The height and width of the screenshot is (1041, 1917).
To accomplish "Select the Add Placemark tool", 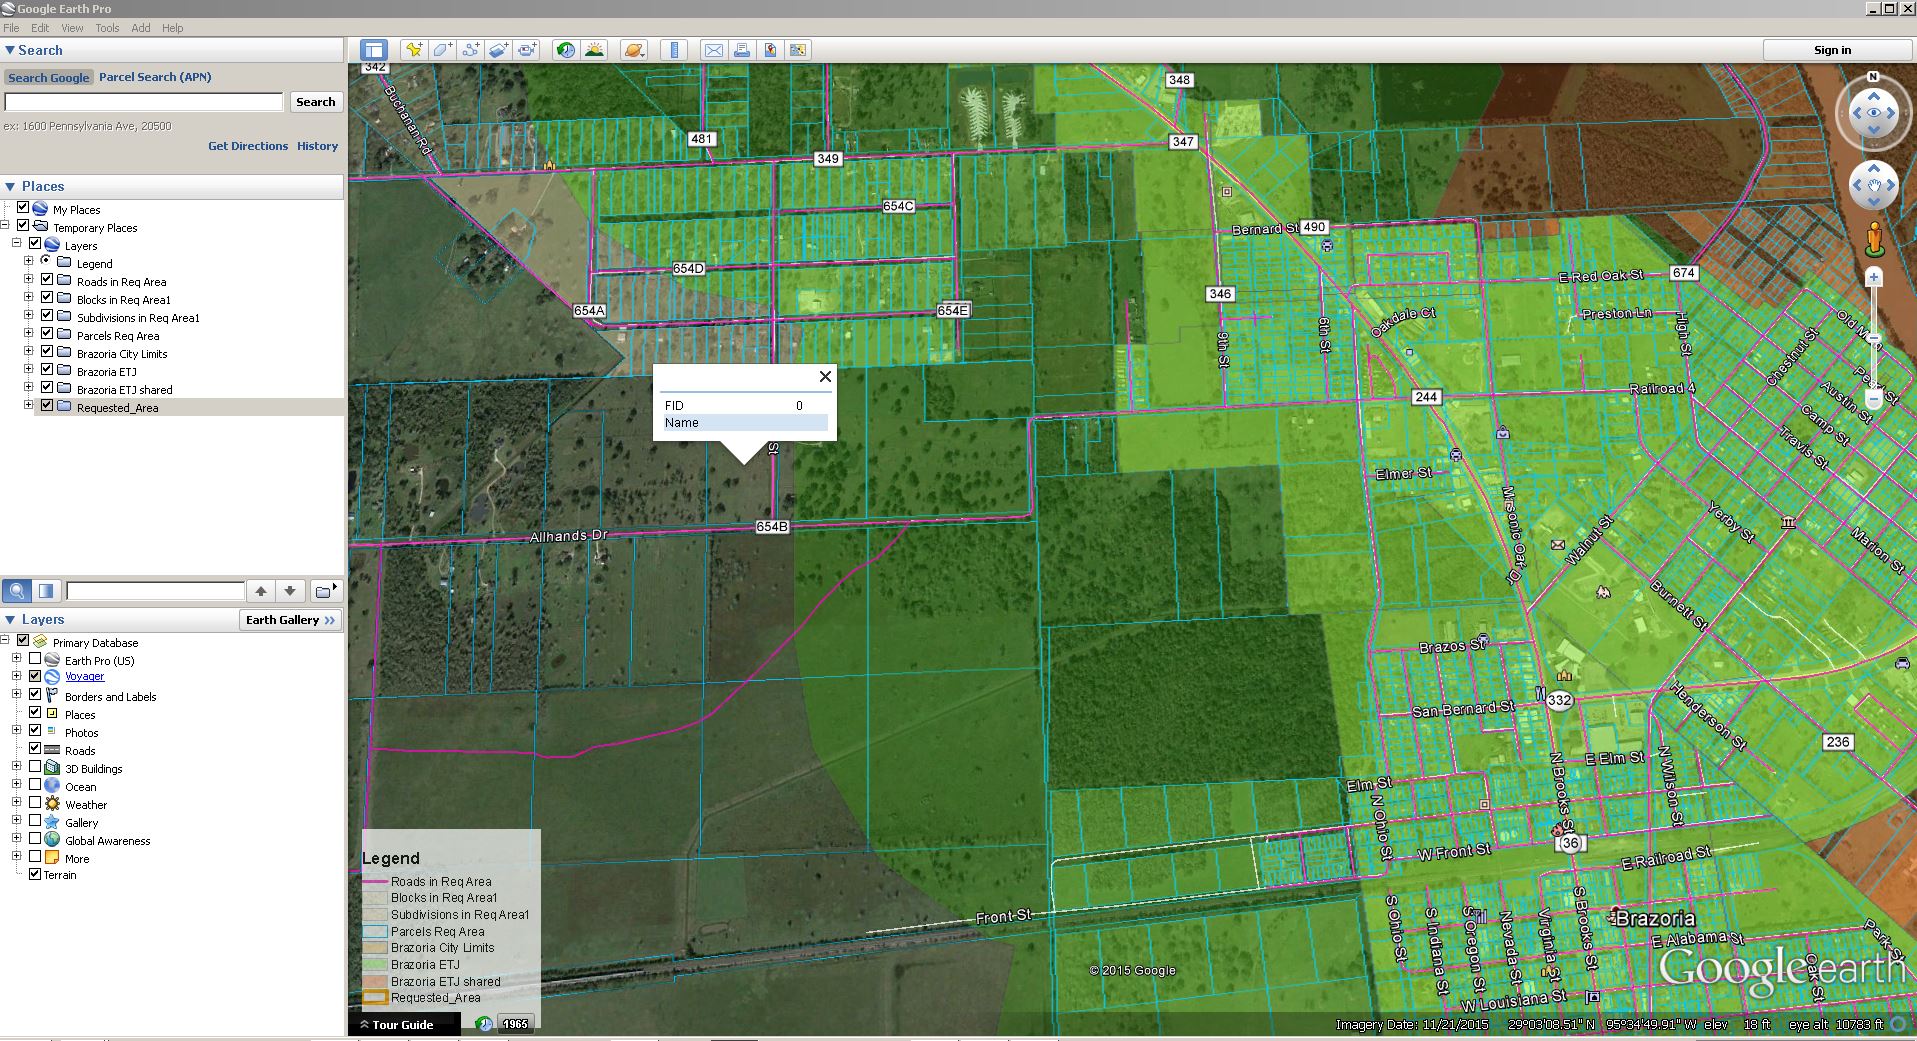I will tap(414, 48).
